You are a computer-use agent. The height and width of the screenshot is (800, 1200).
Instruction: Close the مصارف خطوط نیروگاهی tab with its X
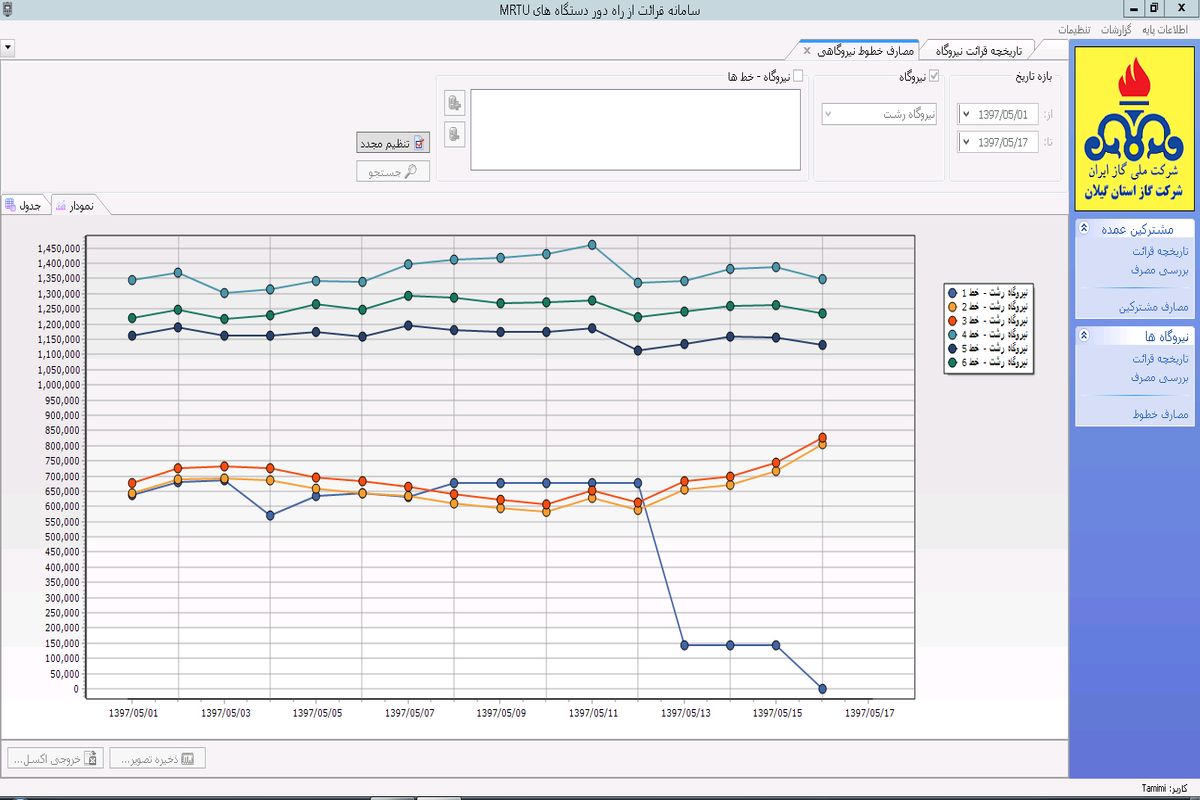(807, 50)
